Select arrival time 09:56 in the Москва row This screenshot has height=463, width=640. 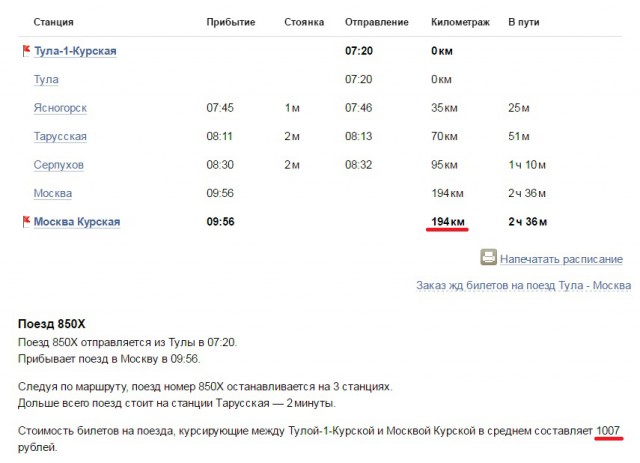tap(220, 193)
